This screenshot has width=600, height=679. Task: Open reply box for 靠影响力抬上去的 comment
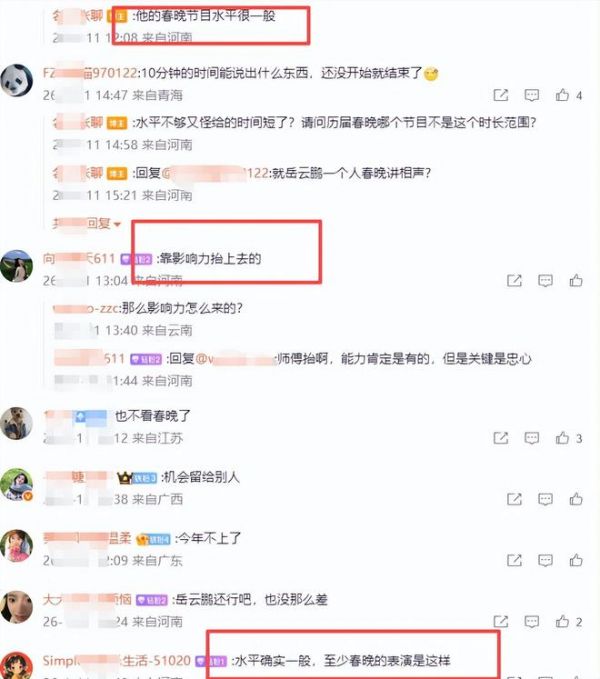(545, 281)
